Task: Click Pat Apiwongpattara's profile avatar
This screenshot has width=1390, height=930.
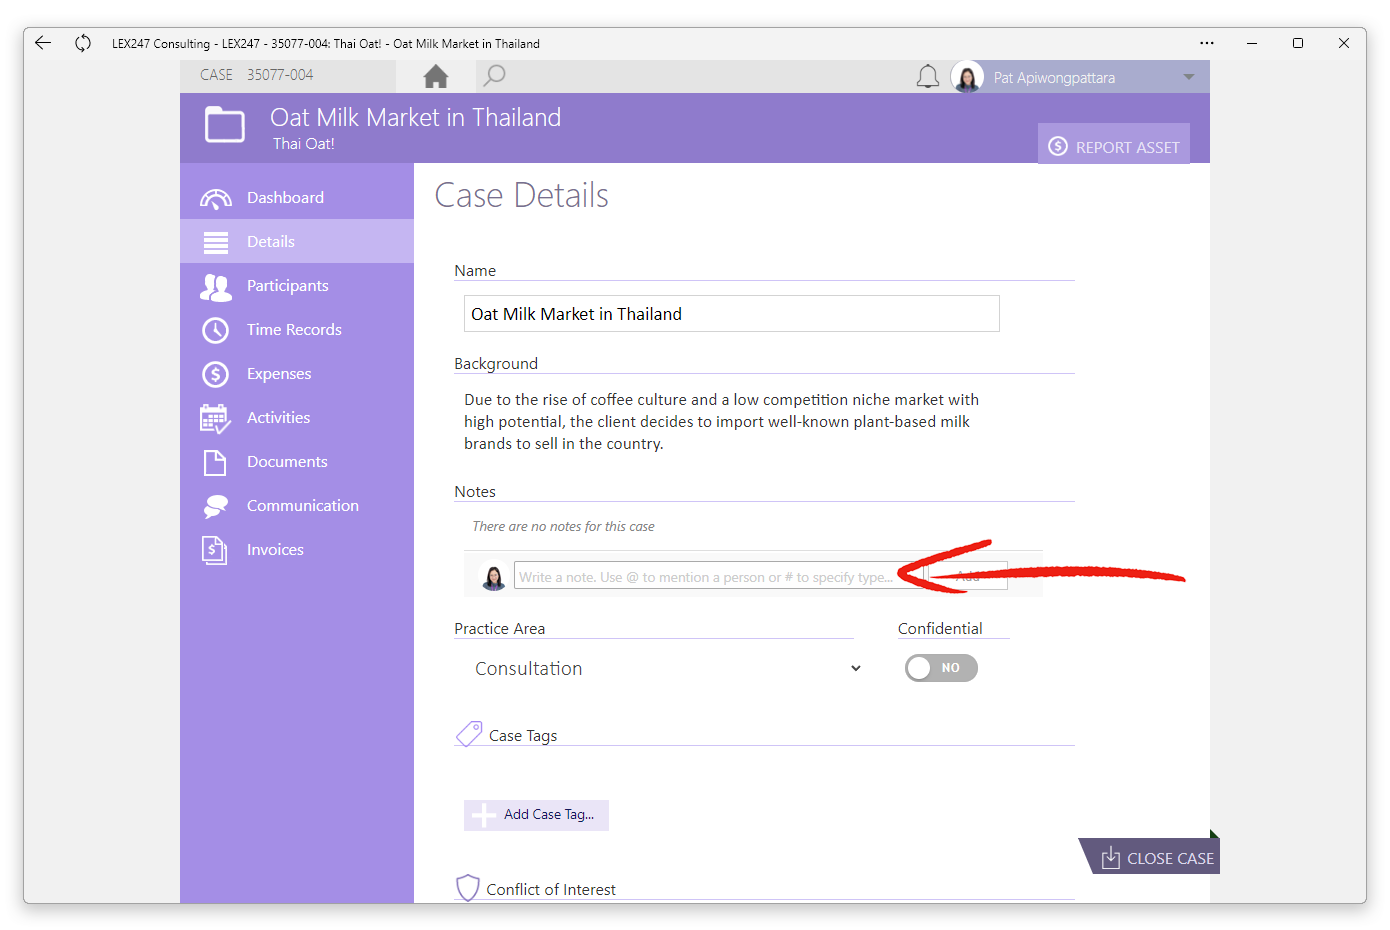Action: (967, 77)
